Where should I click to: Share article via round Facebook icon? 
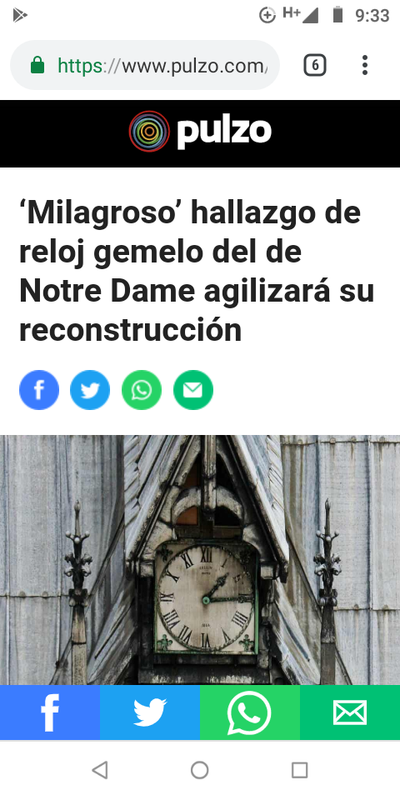[39, 390]
